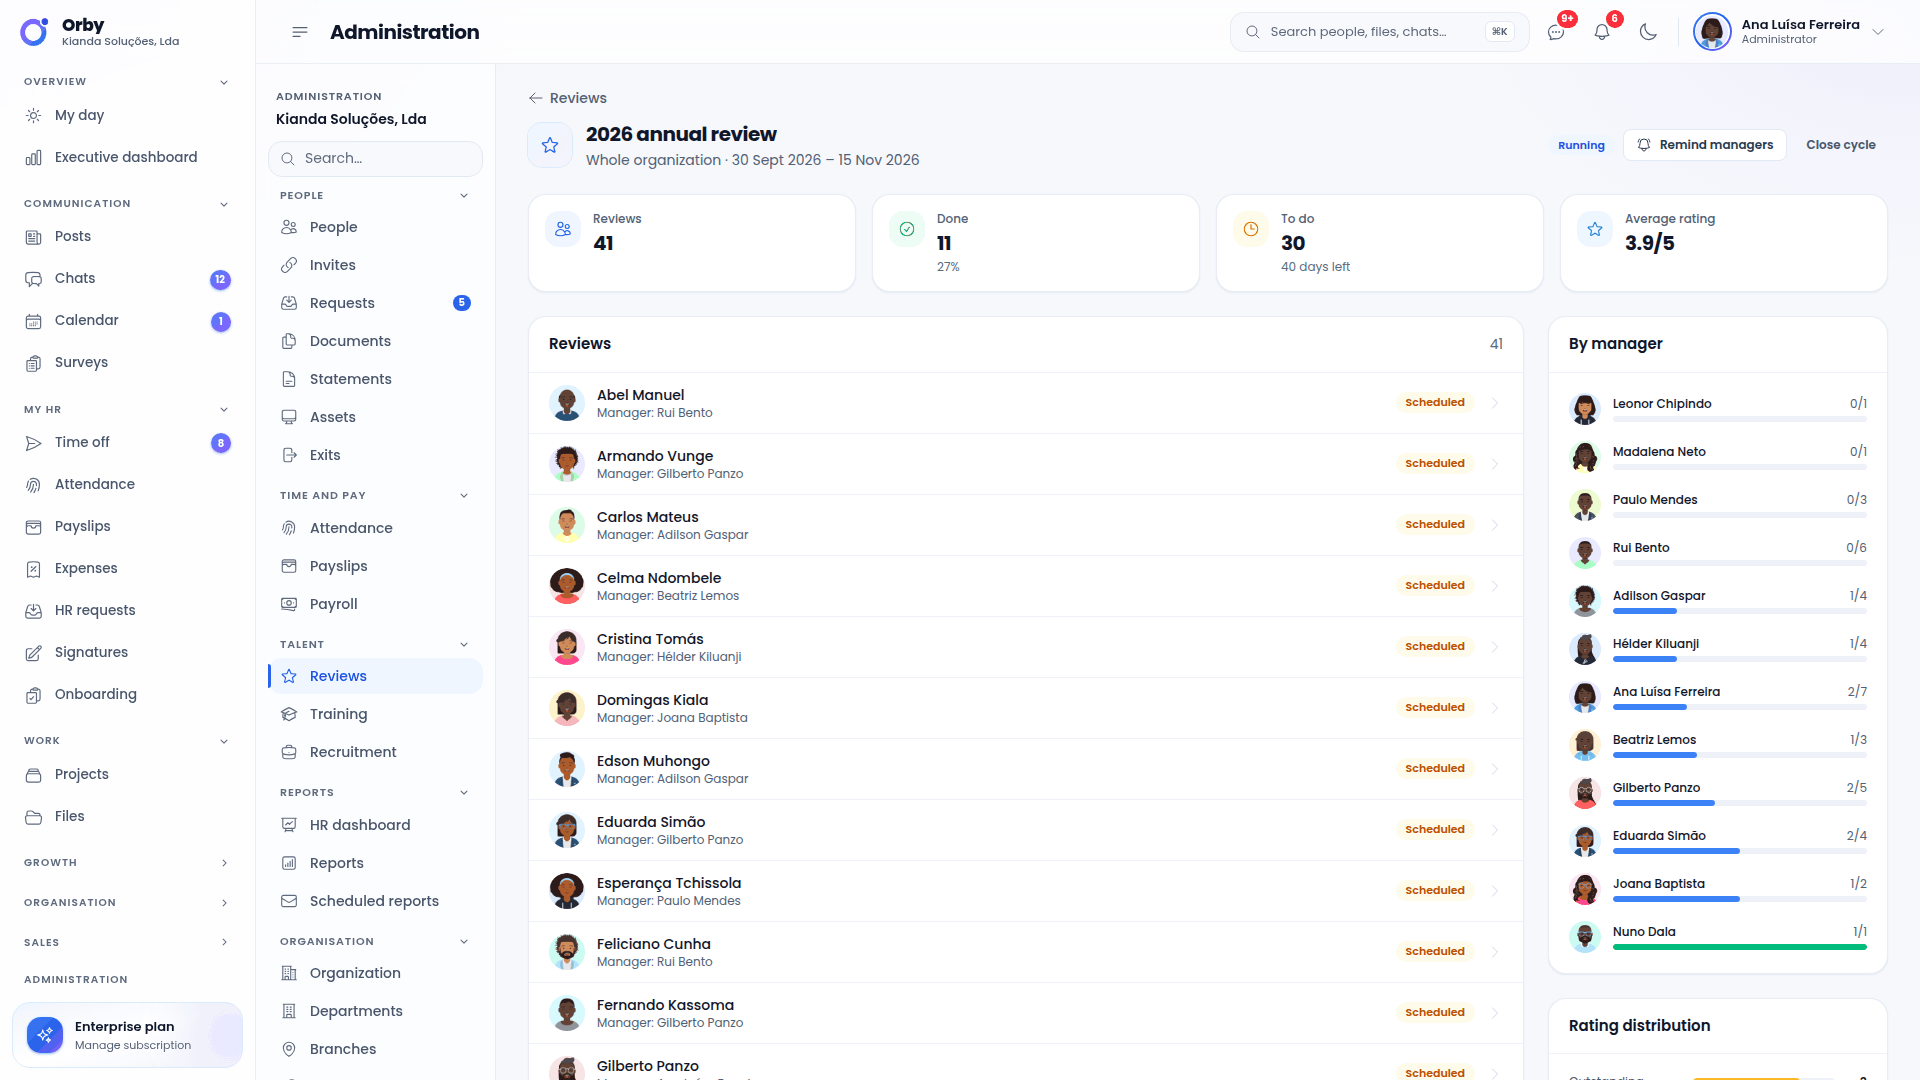Click the Invites link icon

pos(289,265)
